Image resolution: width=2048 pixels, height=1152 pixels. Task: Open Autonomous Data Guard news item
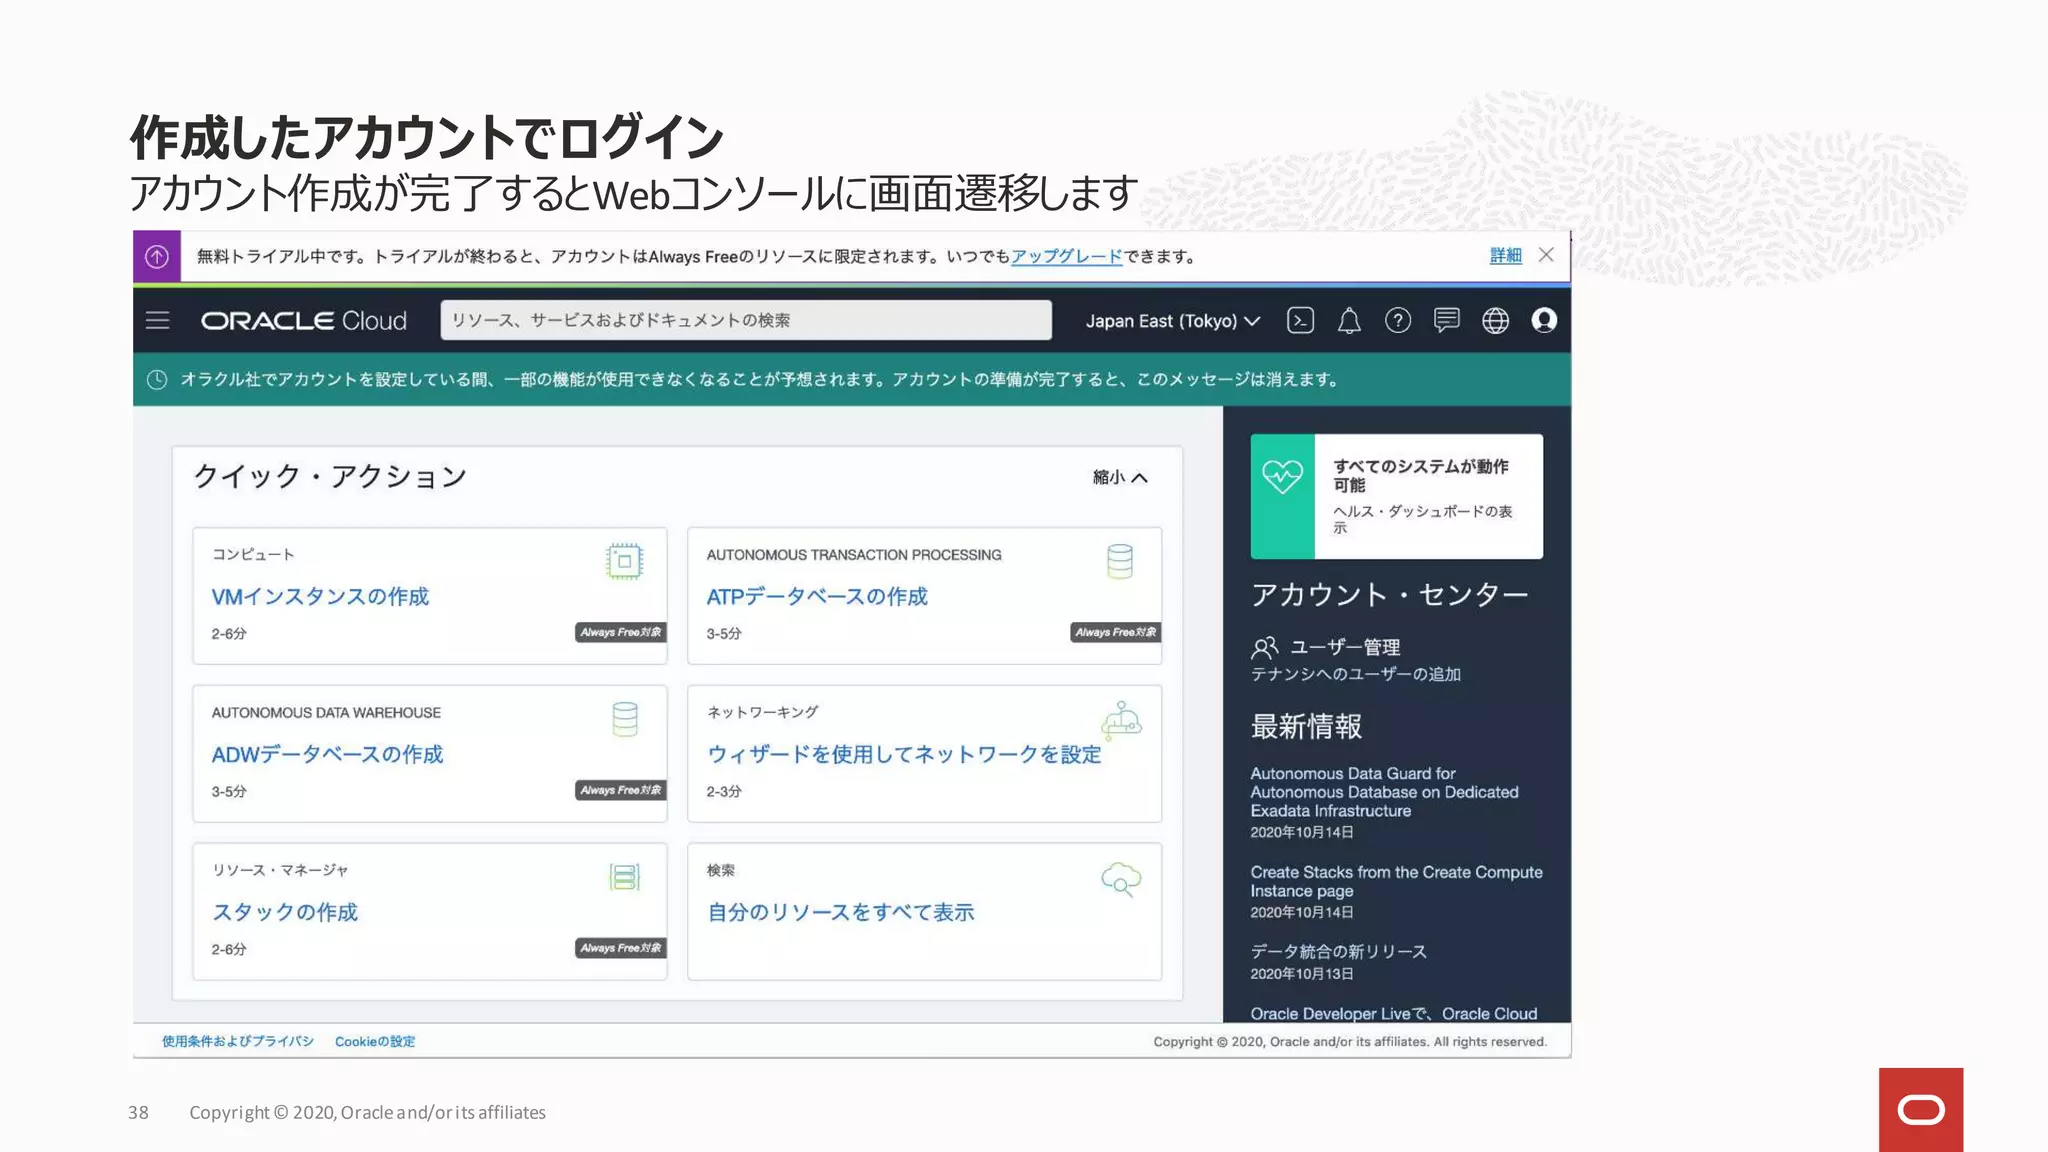coord(1384,792)
